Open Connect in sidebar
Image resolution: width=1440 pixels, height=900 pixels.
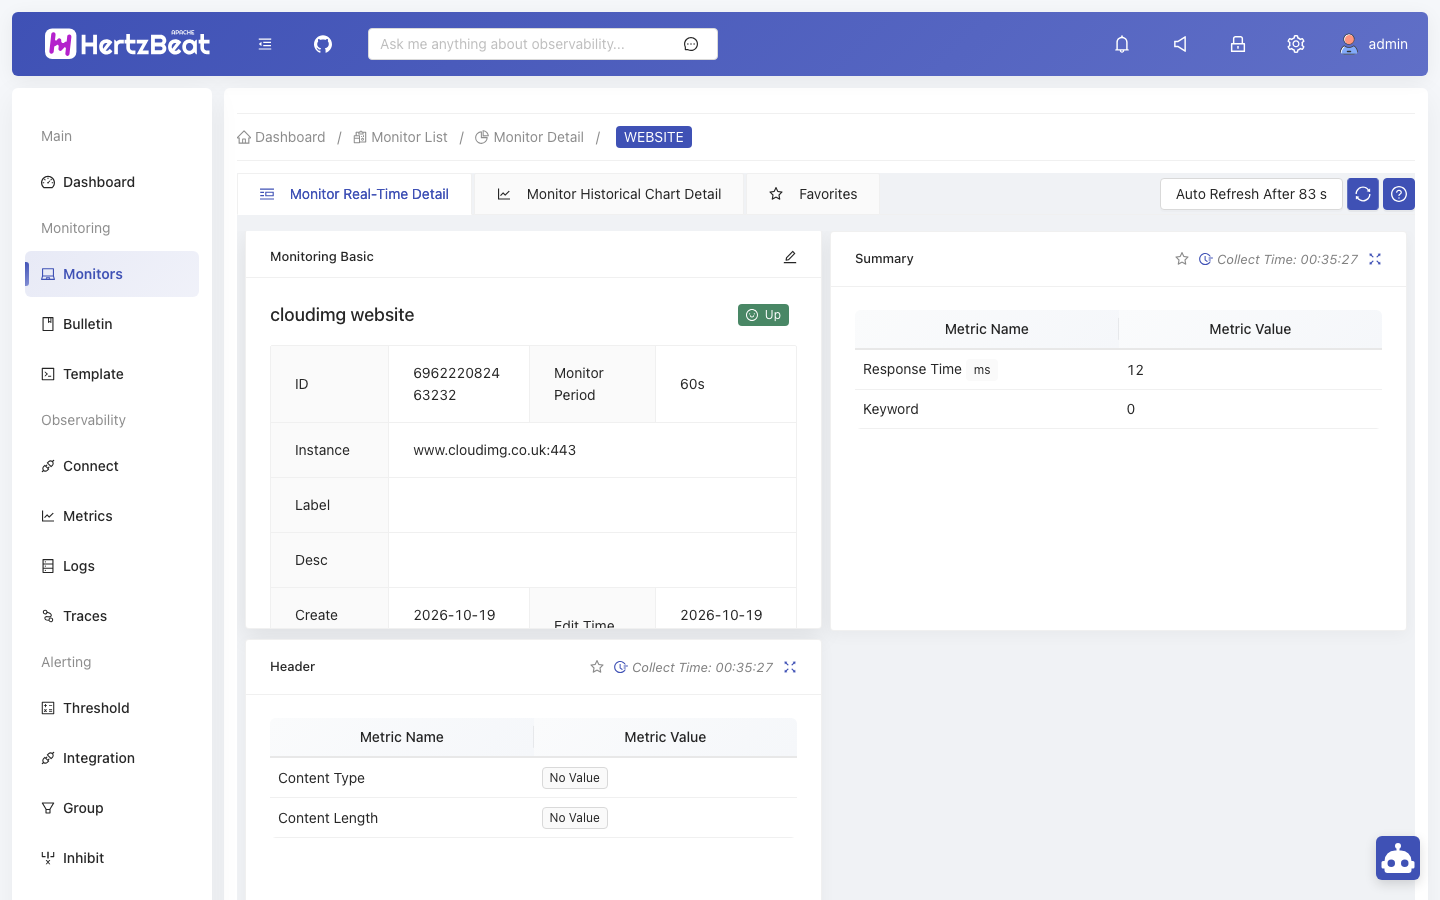tap(112, 466)
